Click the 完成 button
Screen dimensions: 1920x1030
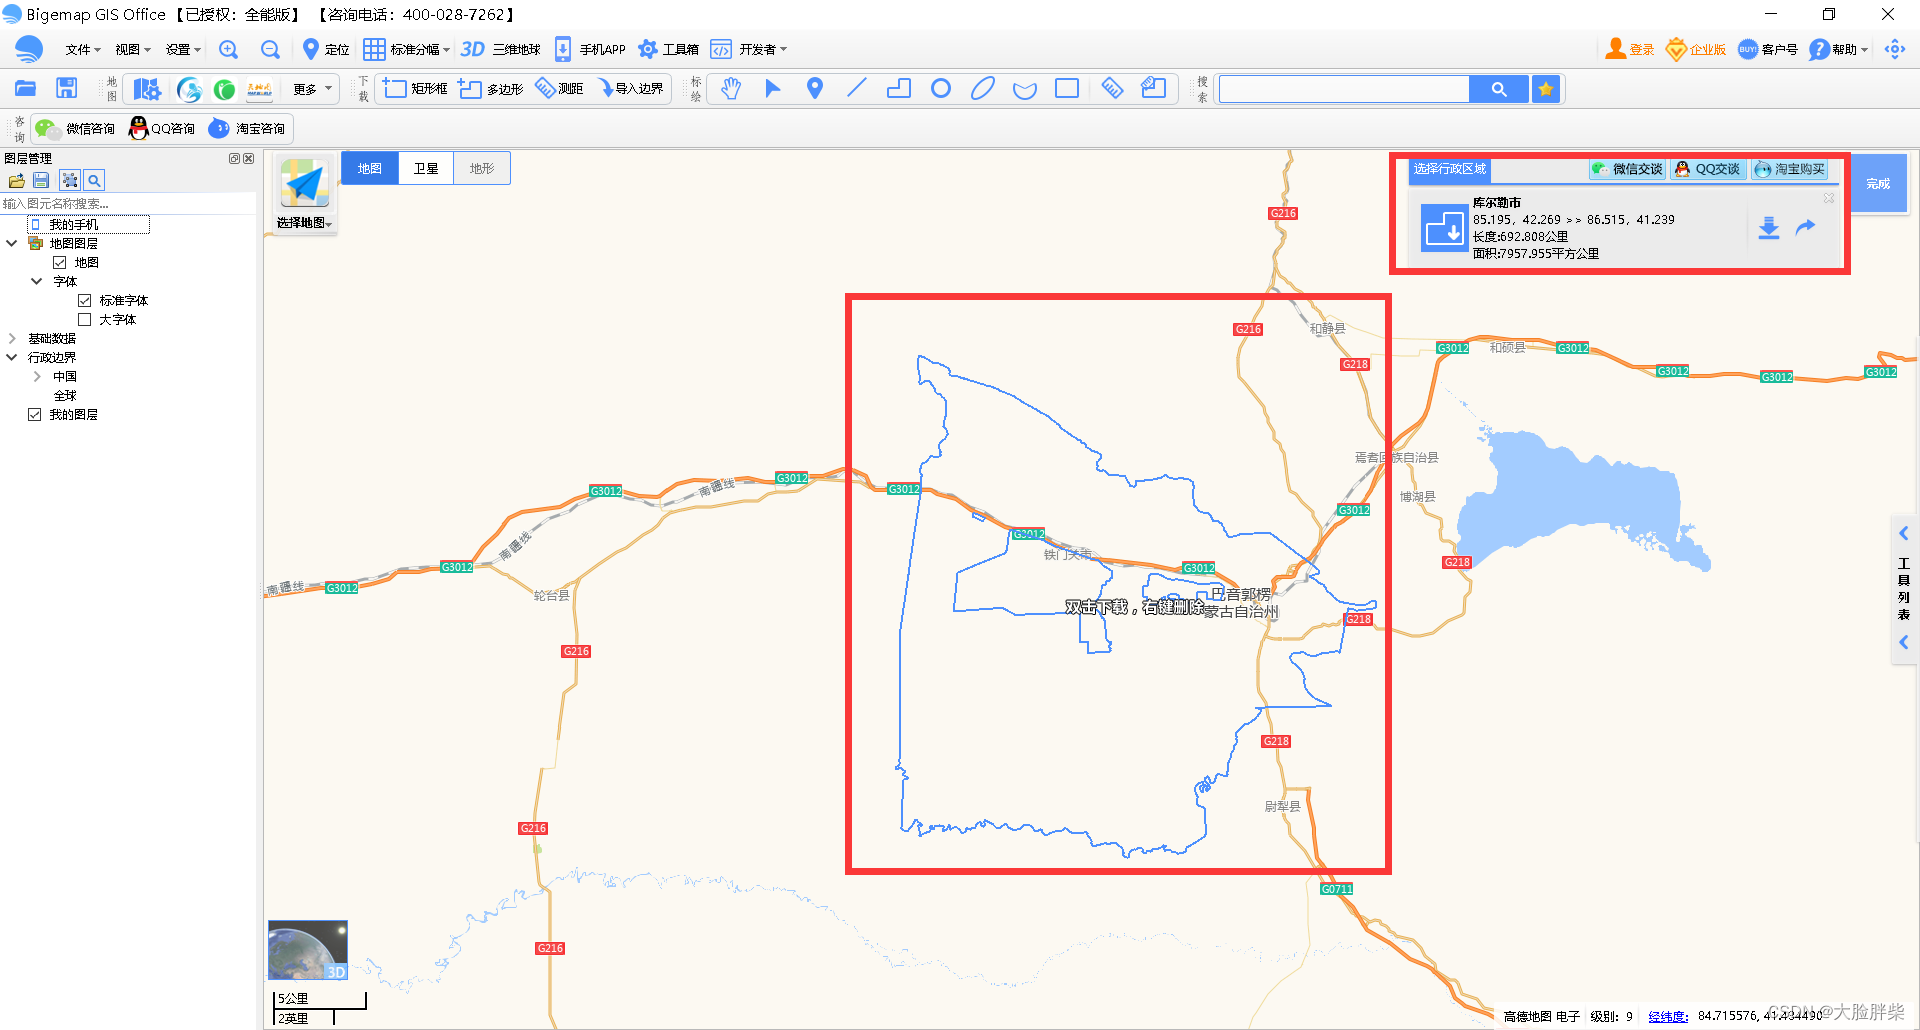pyautogui.click(x=1878, y=184)
